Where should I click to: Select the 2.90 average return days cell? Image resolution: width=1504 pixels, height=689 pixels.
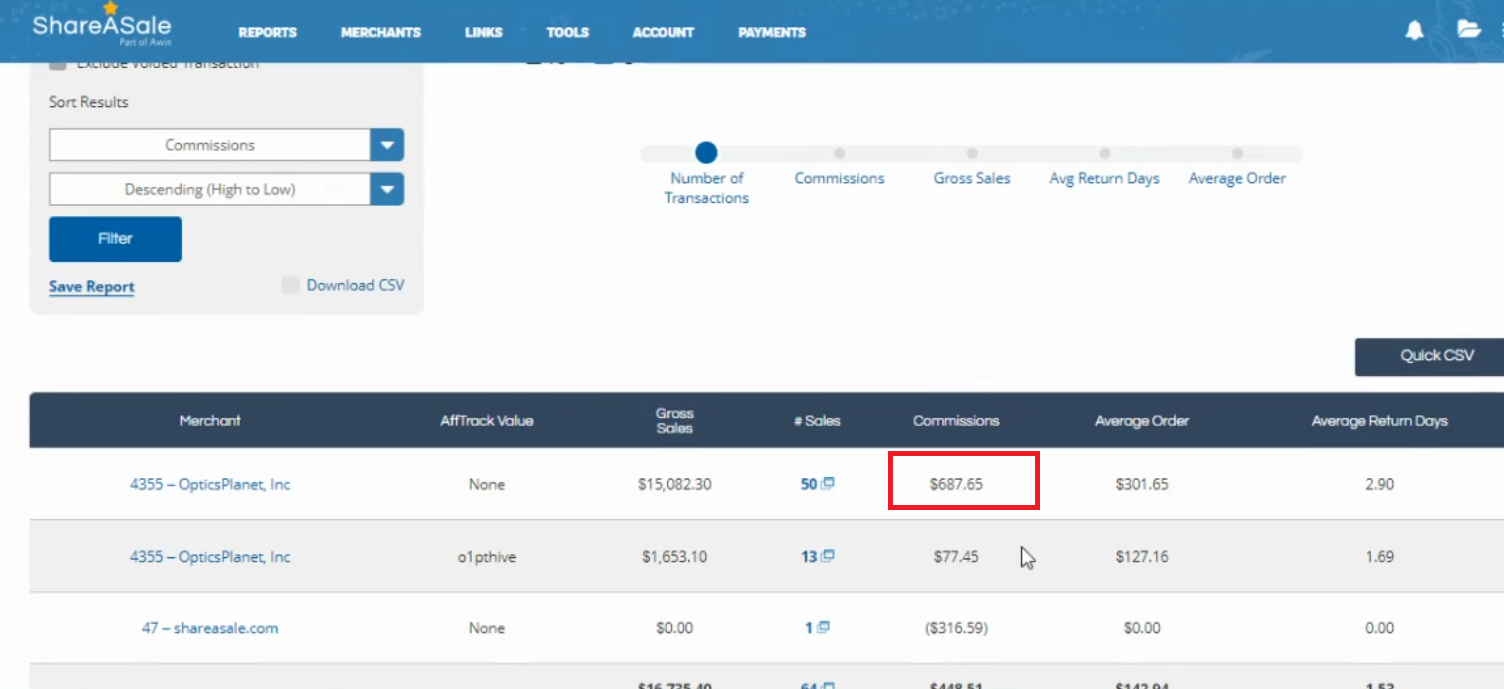click(1380, 484)
